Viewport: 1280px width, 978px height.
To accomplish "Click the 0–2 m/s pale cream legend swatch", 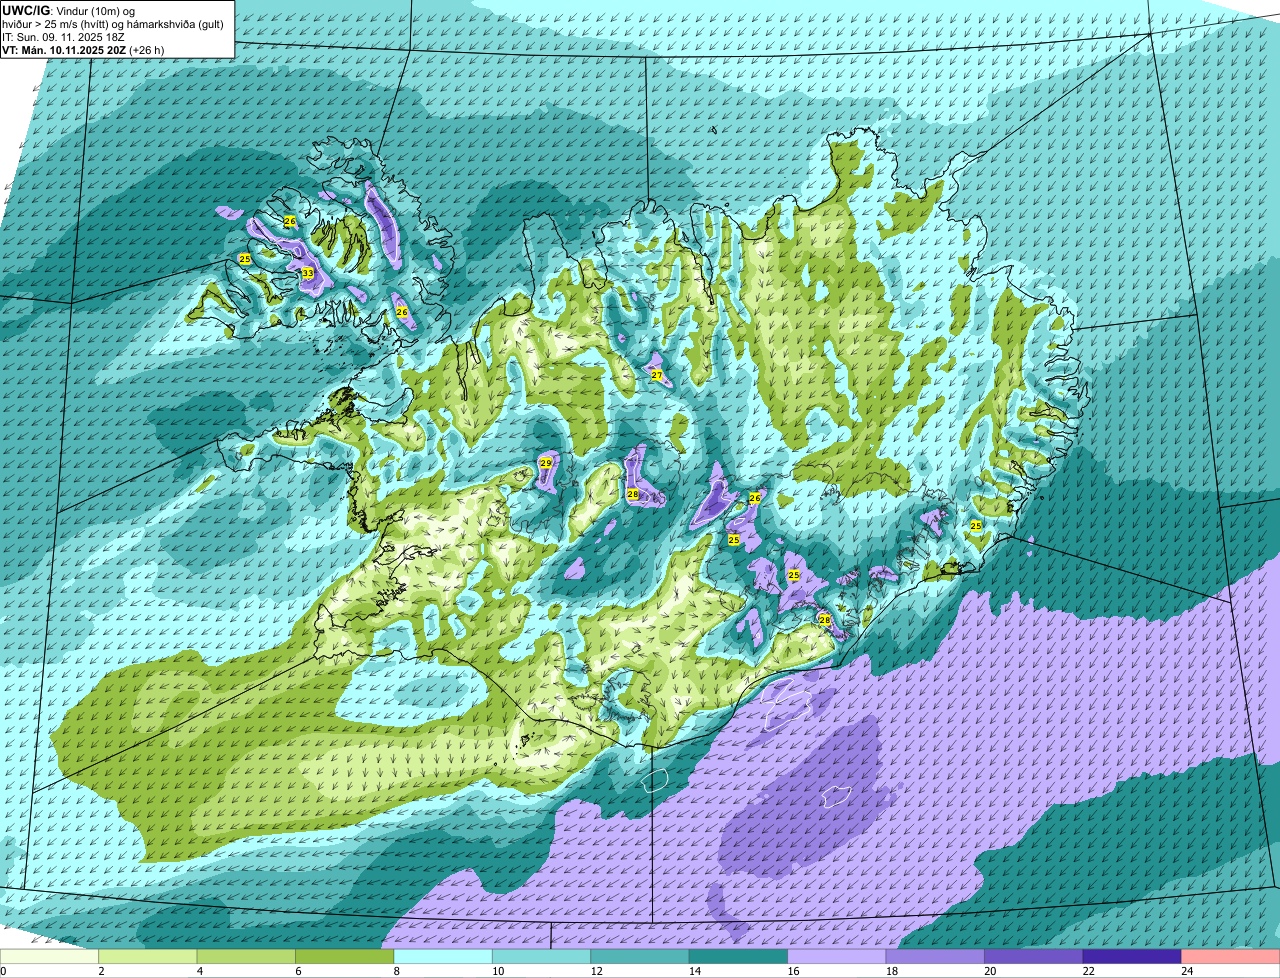I will tap(49, 956).
